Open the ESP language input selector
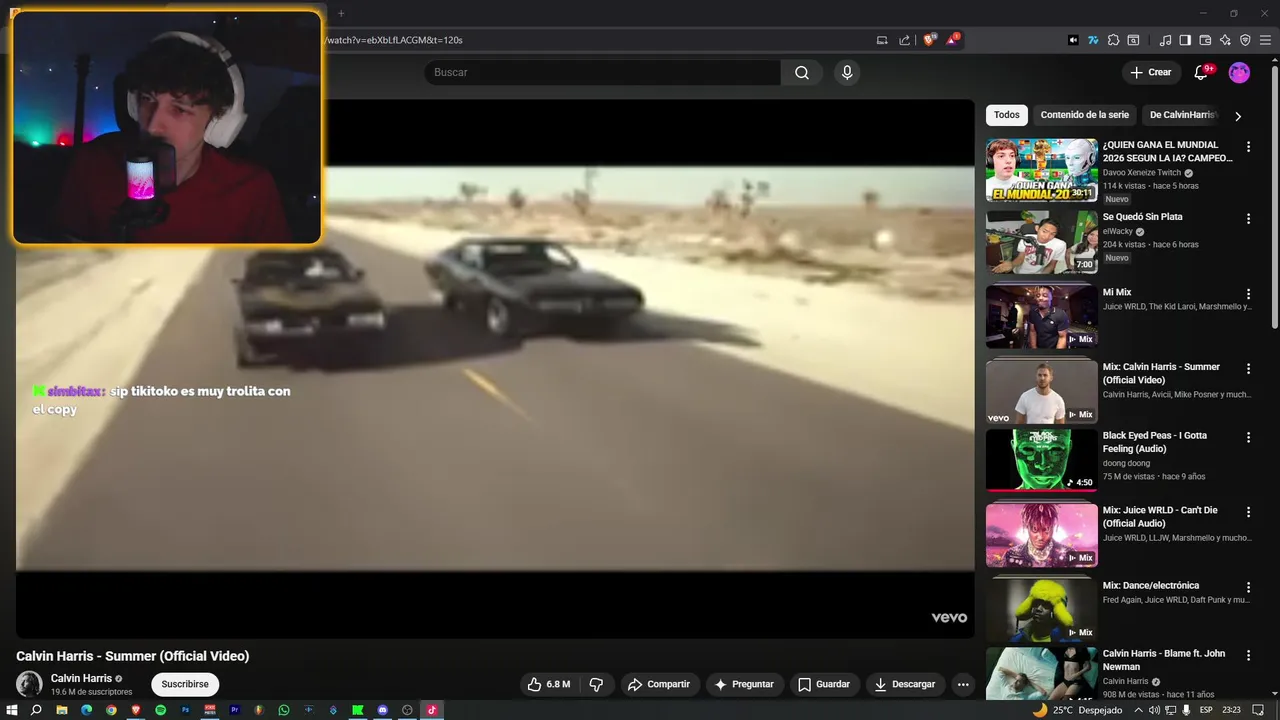1280x720 pixels. [x=1206, y=710]
